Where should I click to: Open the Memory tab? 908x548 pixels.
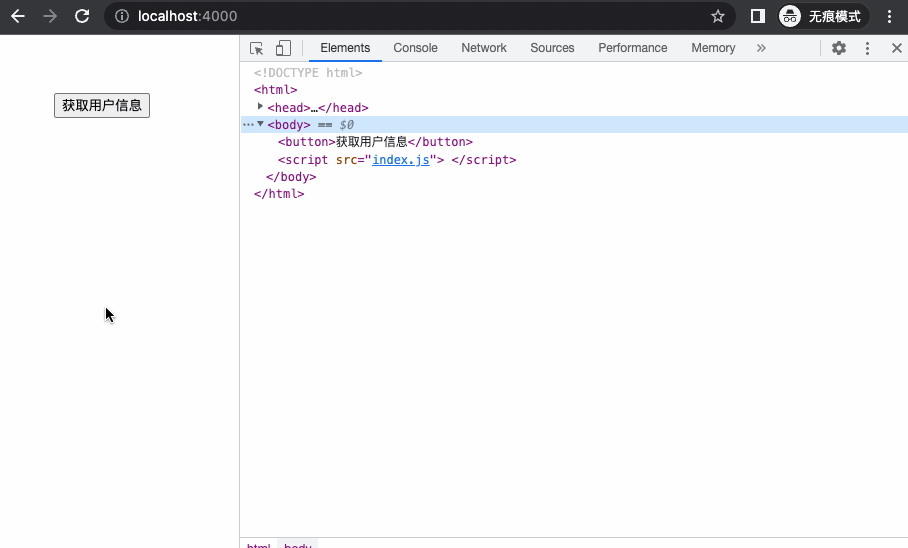(x=713, y=48)
